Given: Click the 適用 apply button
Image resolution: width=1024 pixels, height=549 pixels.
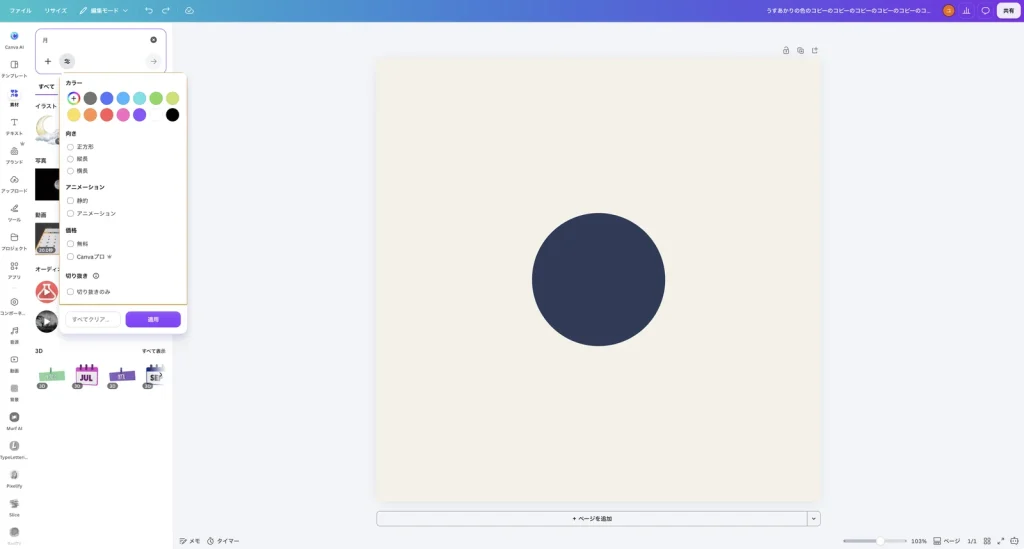Looking at the screenshot, I should pyautogui.click(x=153, y=319).
